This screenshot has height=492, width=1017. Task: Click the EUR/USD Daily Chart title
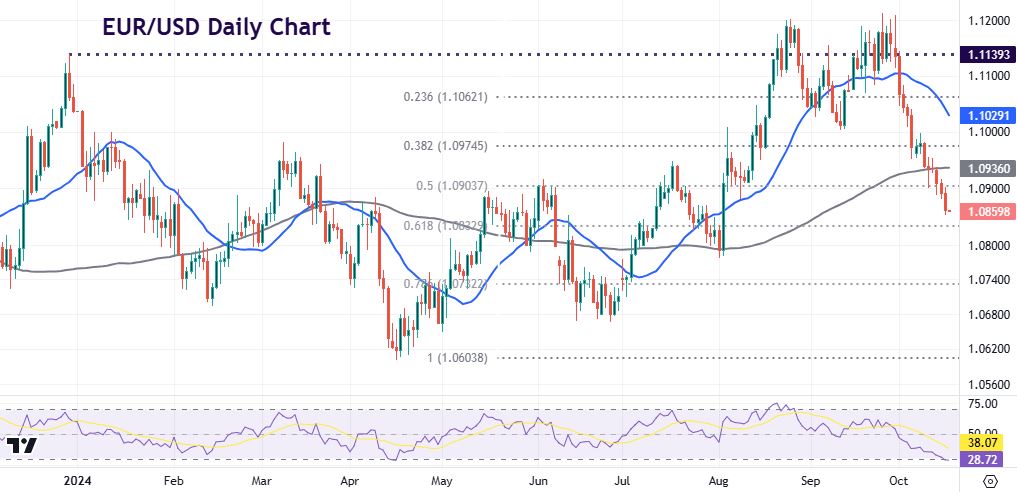[215, 27]
